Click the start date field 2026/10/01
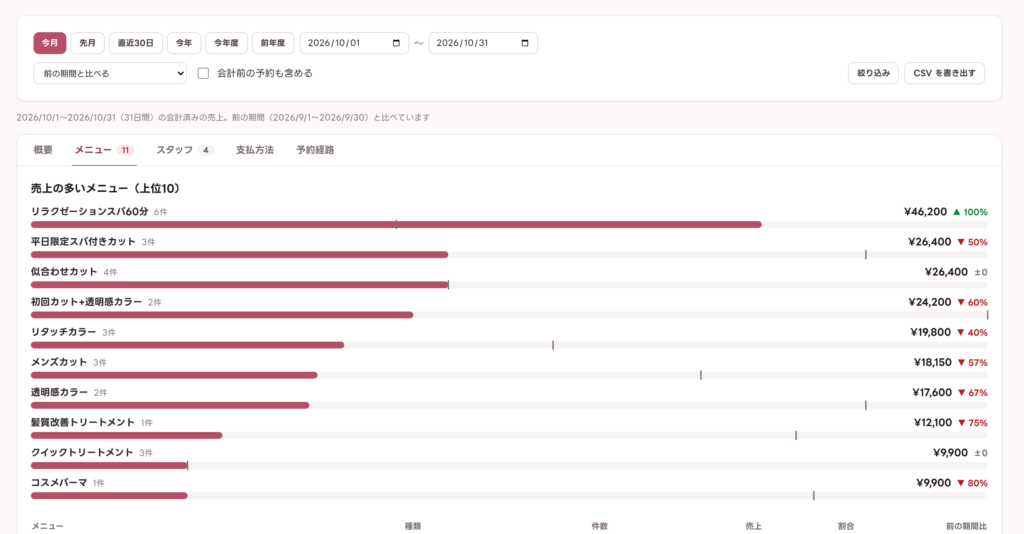 tap(354, 43)
